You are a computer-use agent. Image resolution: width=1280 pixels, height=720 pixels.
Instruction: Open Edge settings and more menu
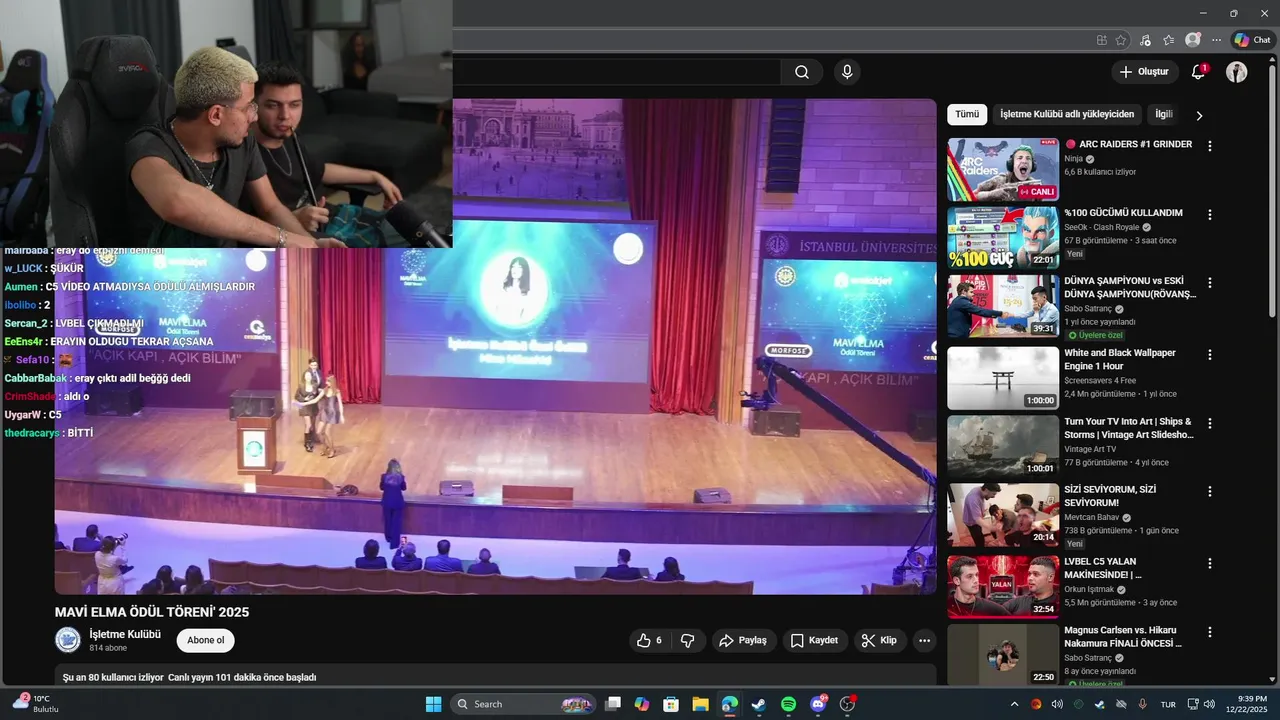(1216, 40)
